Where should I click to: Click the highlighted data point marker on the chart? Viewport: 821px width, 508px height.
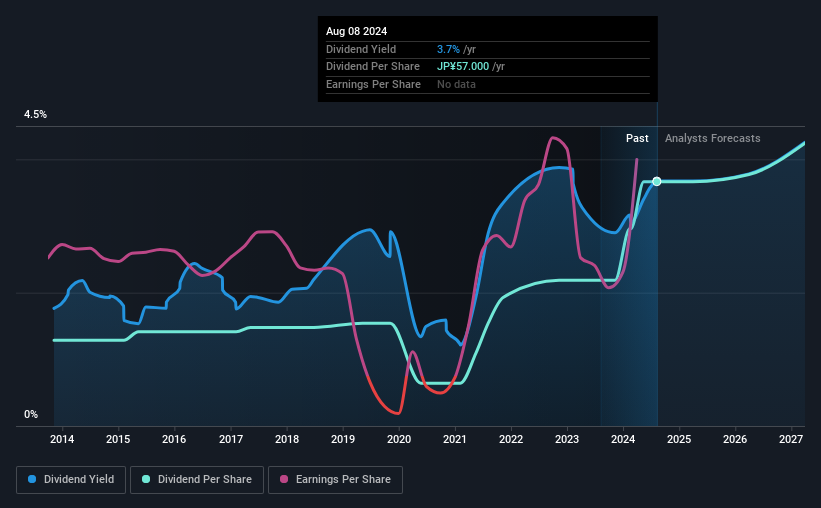(x=657, y=181)
